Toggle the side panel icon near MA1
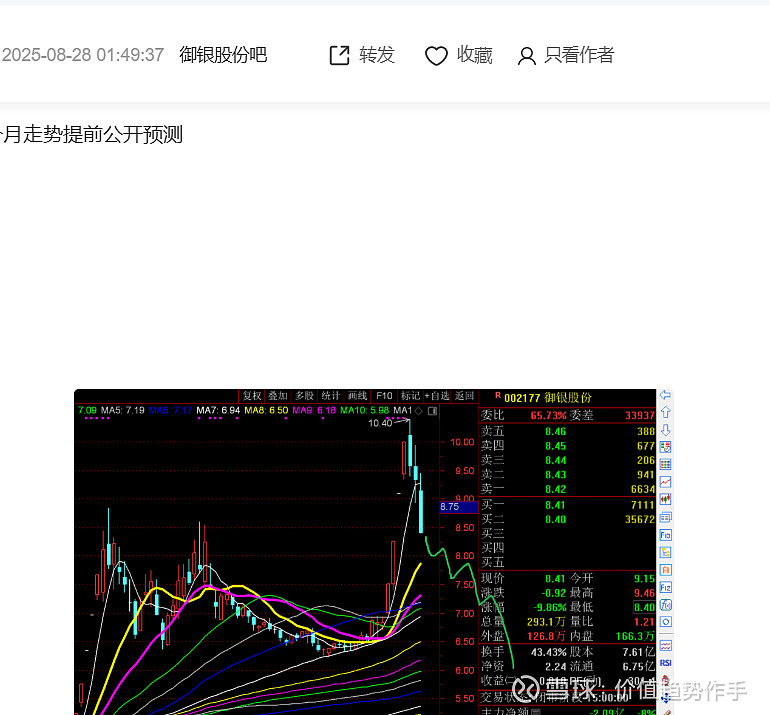The image size is (770, 715). click(432, 411)
